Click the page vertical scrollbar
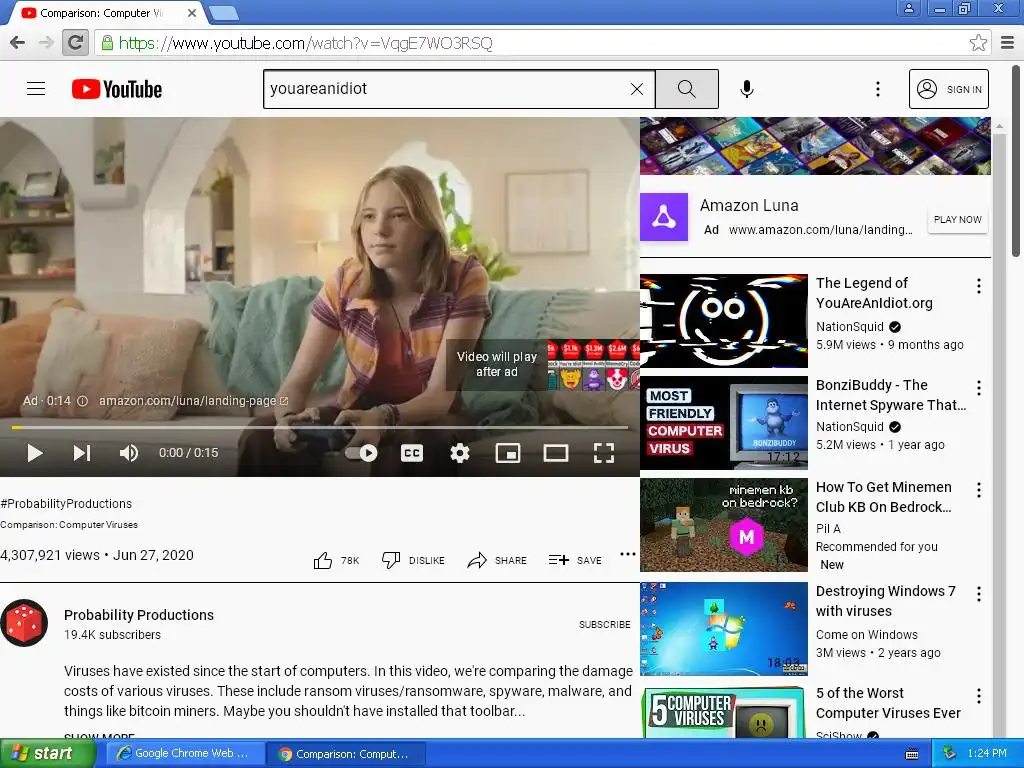 click(1016, 160)
